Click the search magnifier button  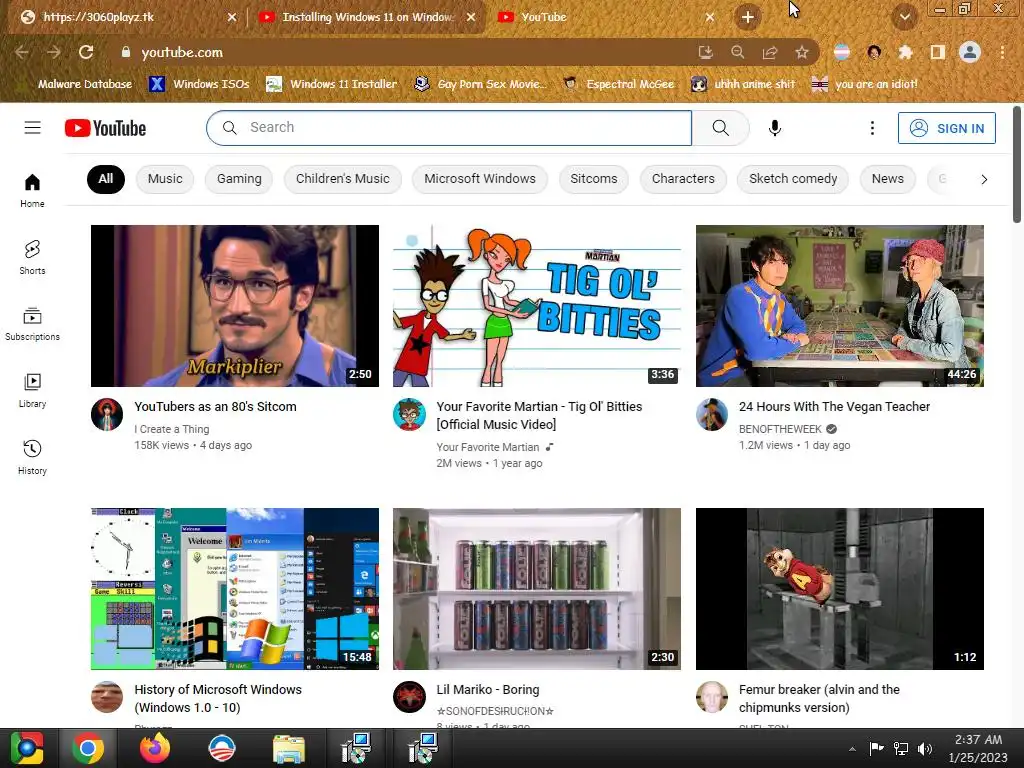coord(720,127)
